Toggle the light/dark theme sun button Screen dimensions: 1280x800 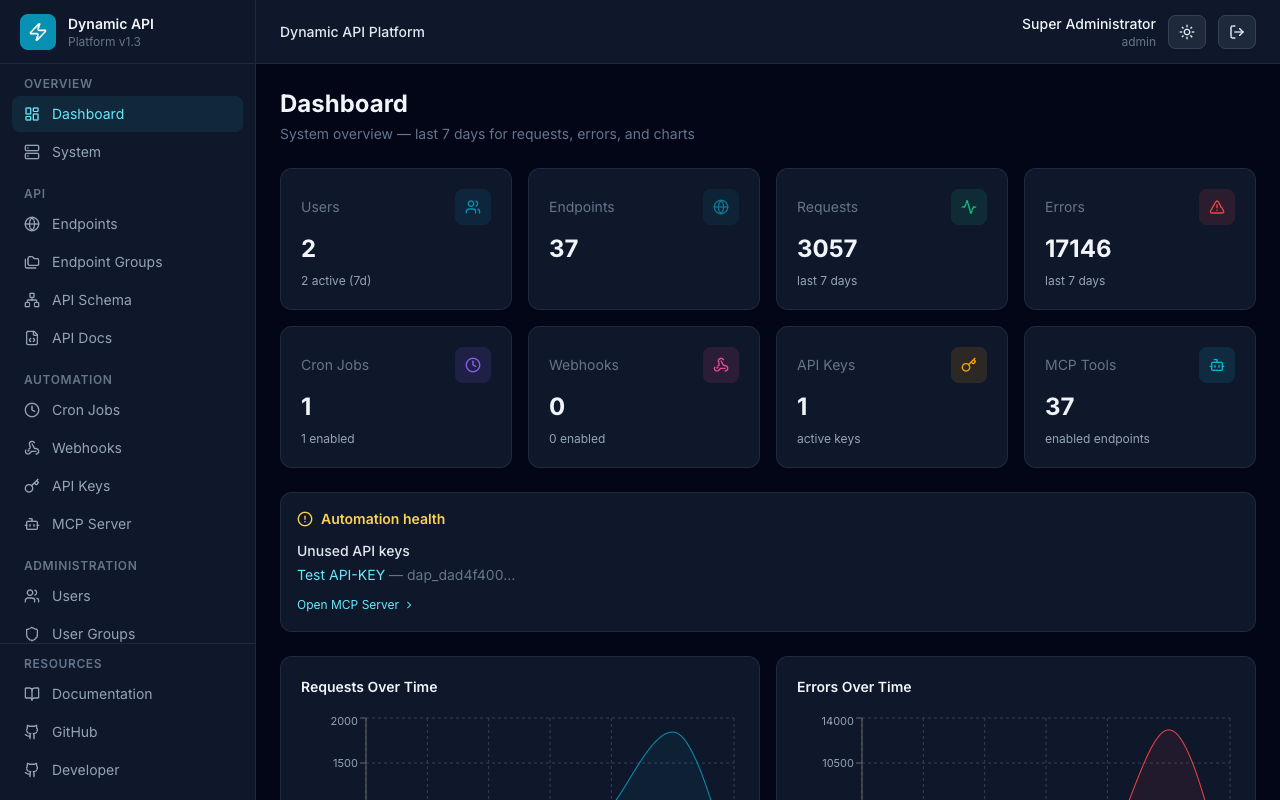(x=1187, y=32)
